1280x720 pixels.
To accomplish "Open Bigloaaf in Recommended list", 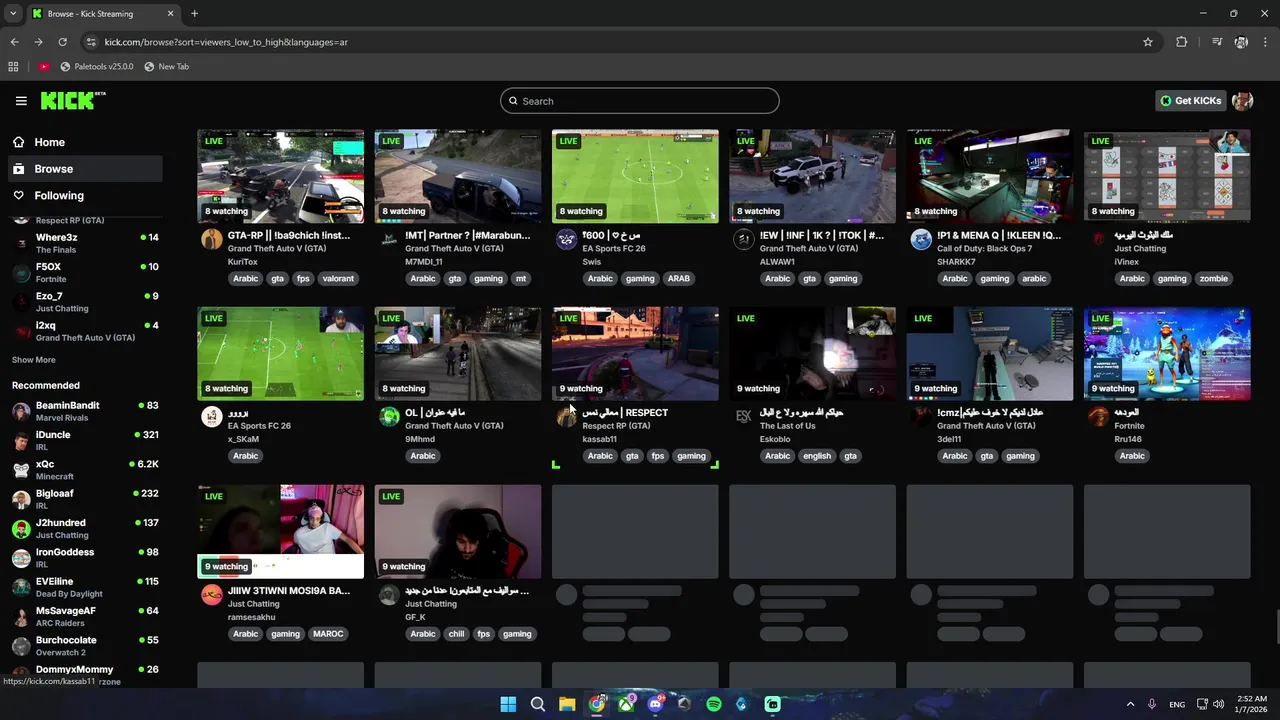I will pyautogui.click(x=85, y=499).
